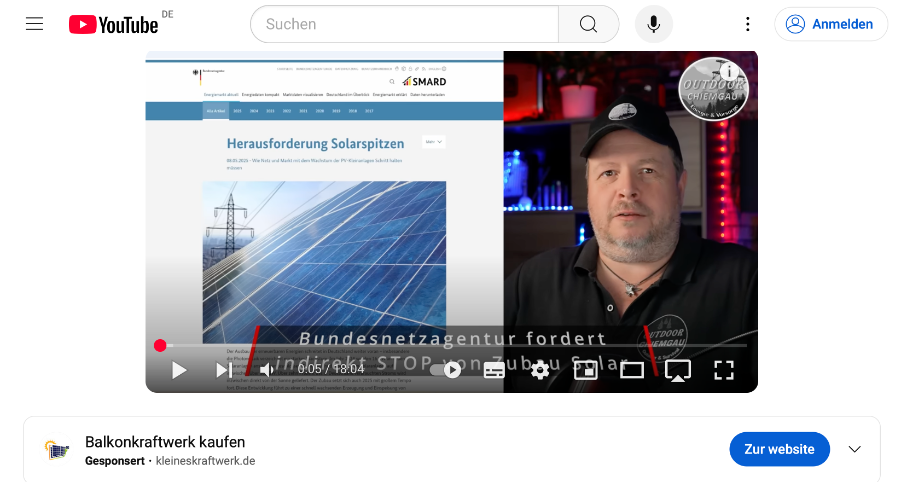Switch to miniplayer mode
This screenshot has height=482, width=902.
click(586, 370)
